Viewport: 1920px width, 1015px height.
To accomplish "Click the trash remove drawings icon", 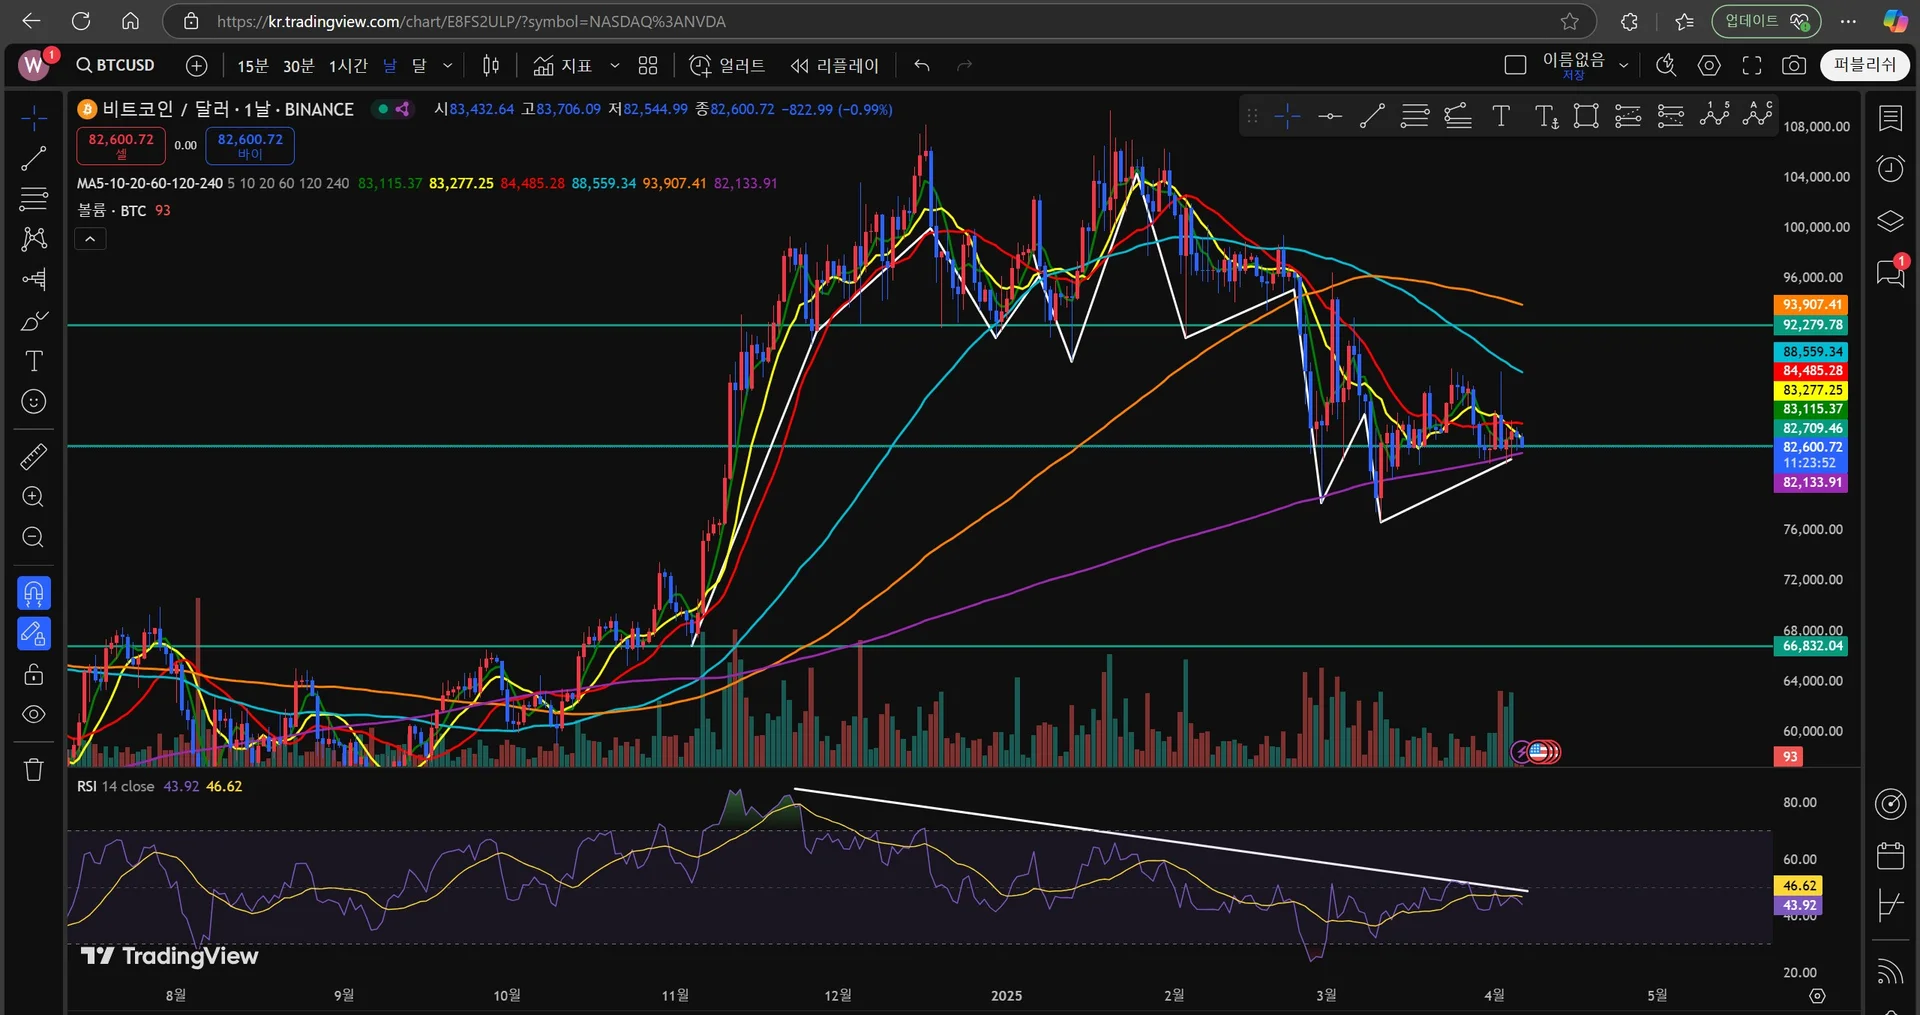I will click(34, 769).
